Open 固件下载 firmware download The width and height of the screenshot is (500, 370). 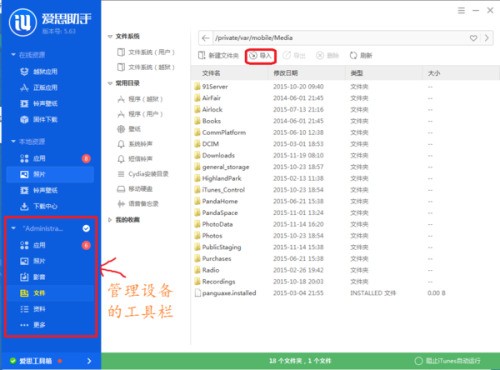pos(39,120)
